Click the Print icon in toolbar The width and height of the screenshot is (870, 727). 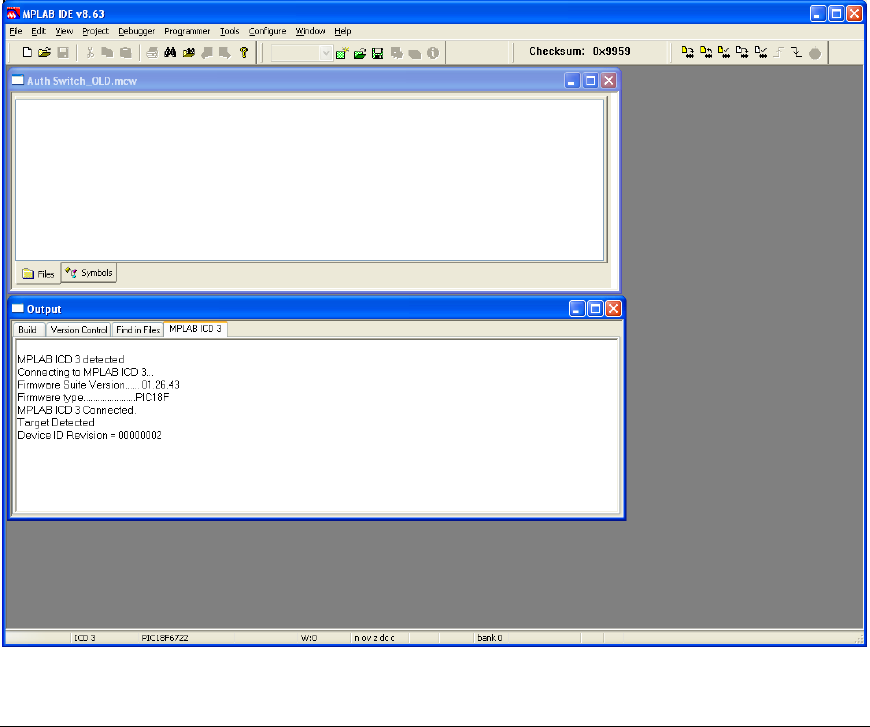[x=152, y=53]
